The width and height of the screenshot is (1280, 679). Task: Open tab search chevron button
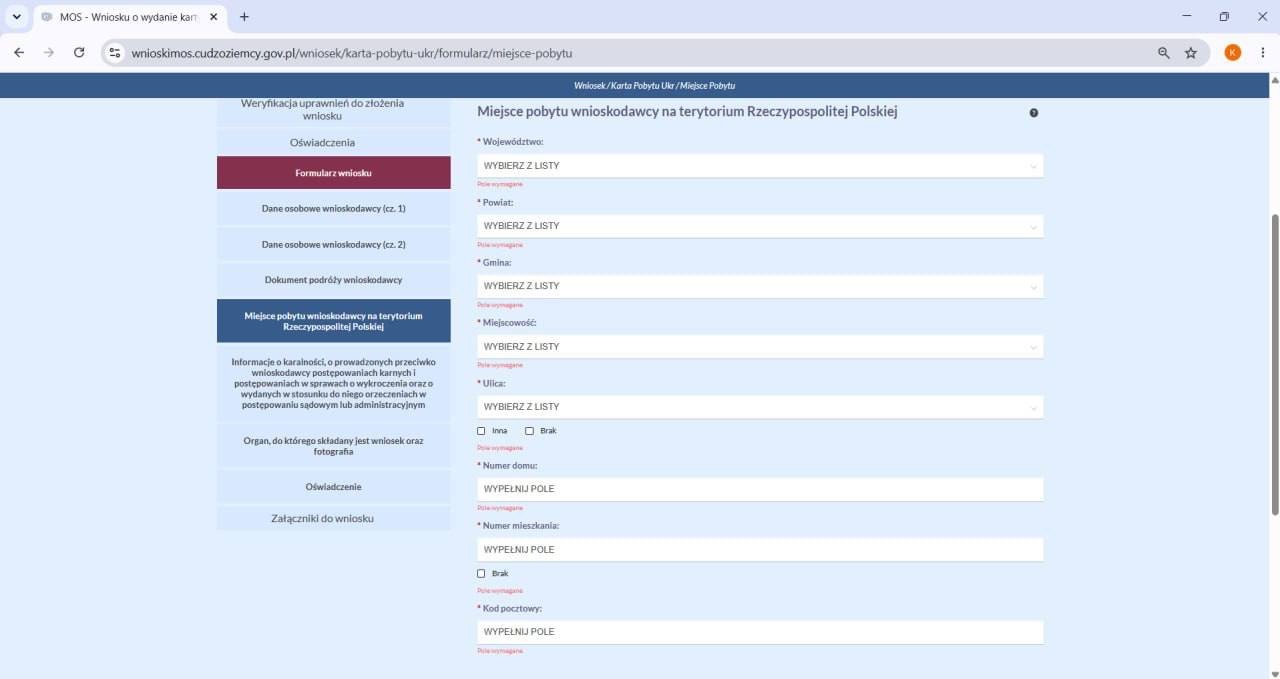click(x=16, y=17)
